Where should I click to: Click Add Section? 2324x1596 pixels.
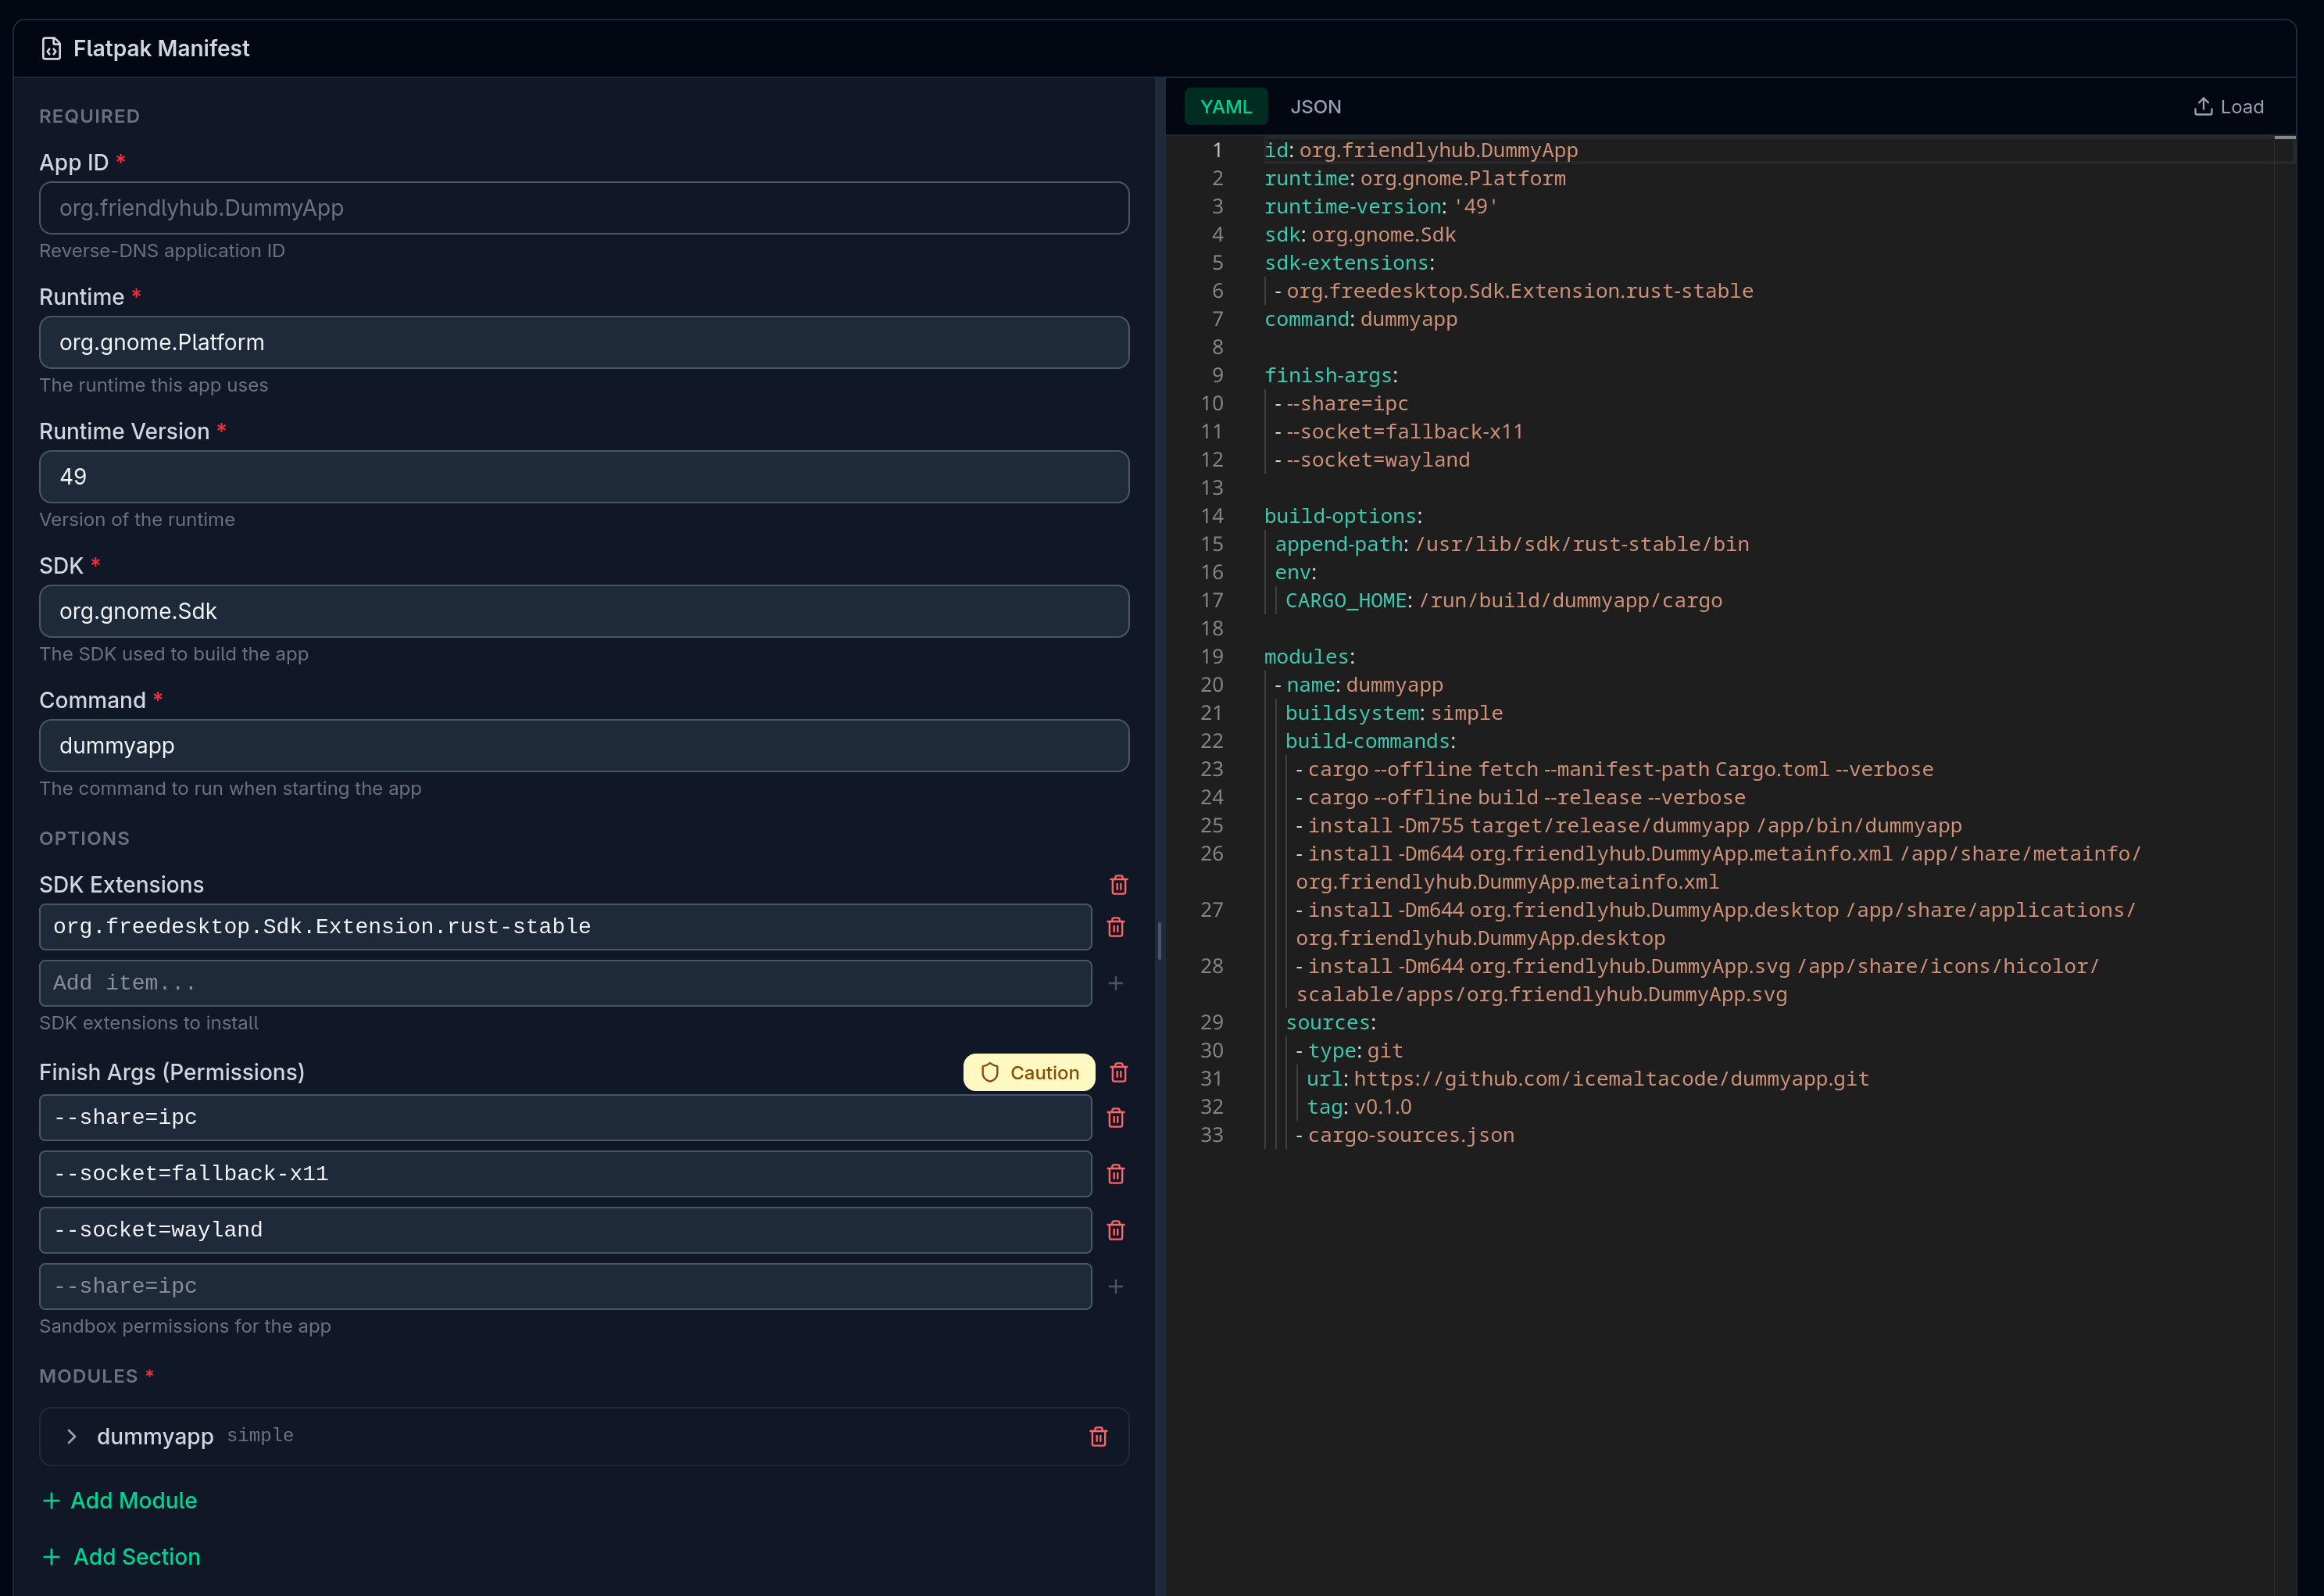[x=122, y=1556]
